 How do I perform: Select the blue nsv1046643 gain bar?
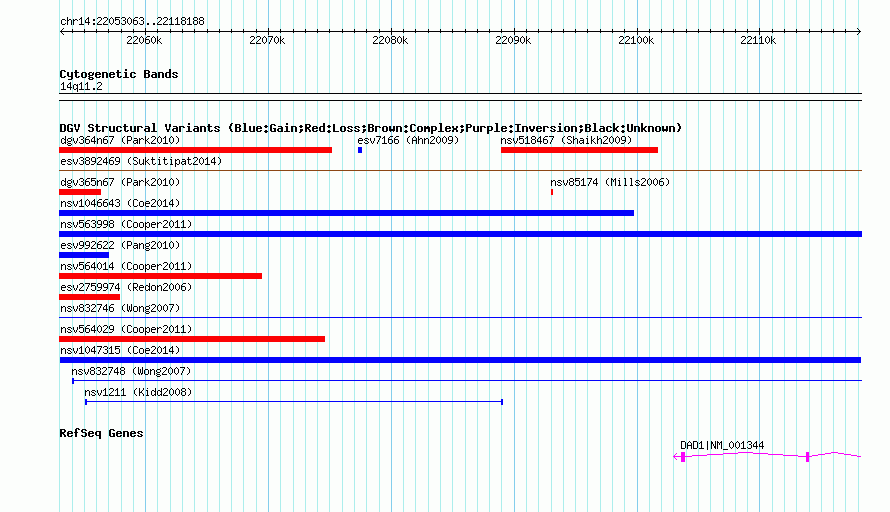click(x=346, y=213)
